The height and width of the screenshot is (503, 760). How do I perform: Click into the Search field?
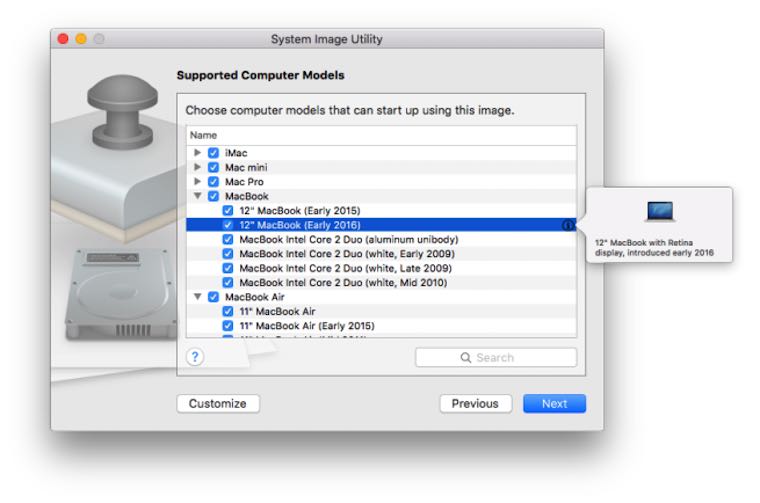(x=496, y=358)
